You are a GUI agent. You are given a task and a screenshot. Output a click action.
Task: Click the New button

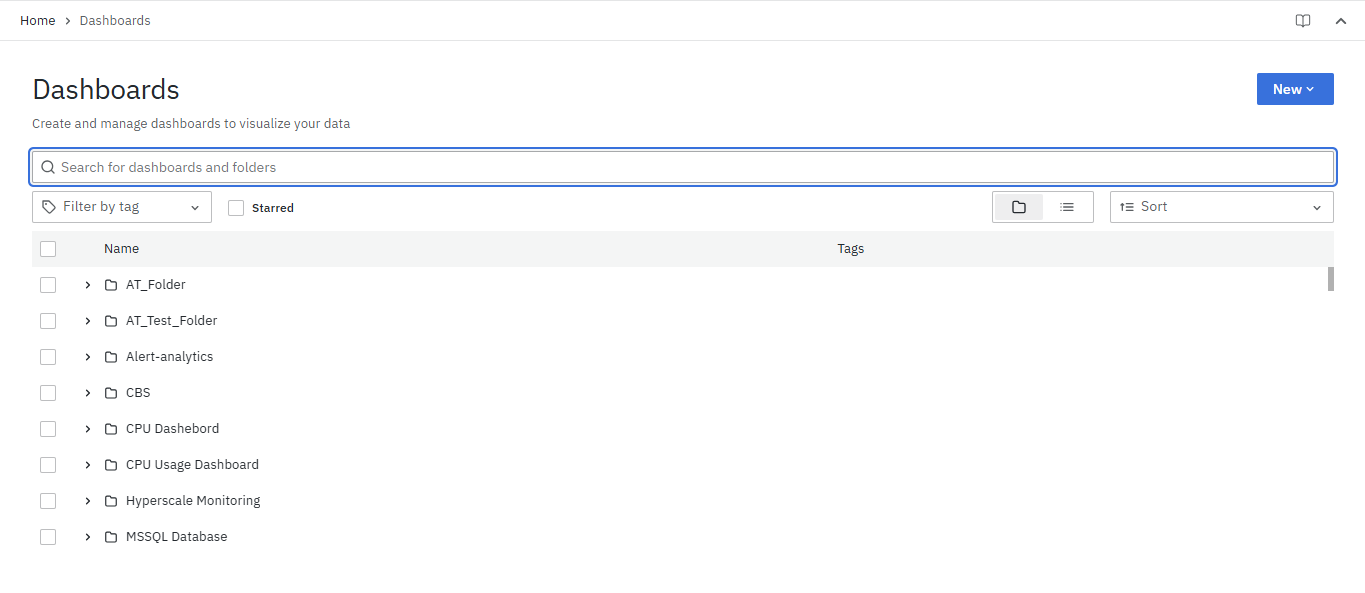tap(1294, 89)
